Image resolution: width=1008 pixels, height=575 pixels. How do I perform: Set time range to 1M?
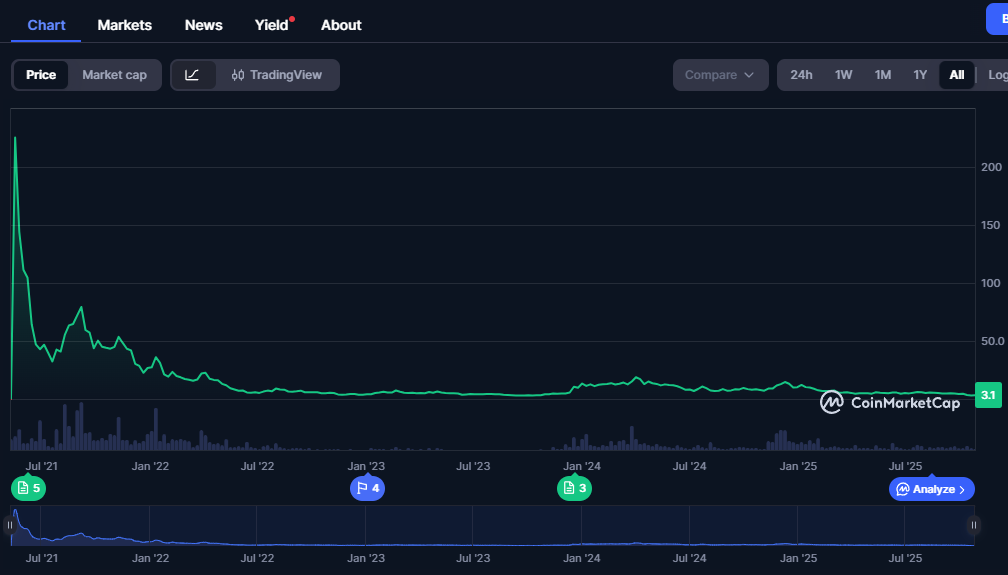(x=883, y=75)
